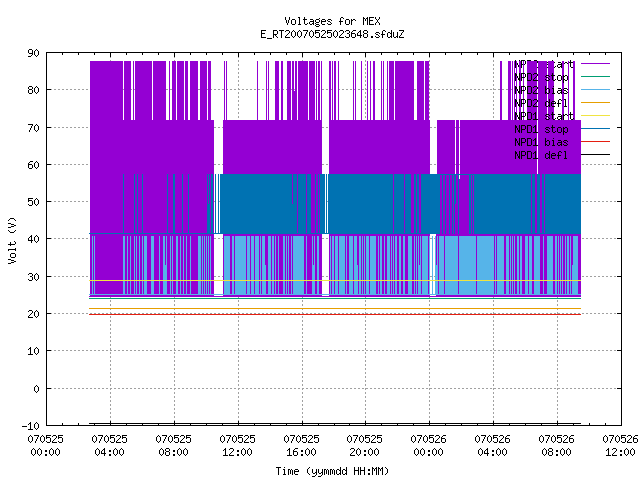Viewport: 640px width, 480px height.
Task: Click the black NPD1 defl trace near -10 V
Action: pyautogui.click(x=335, y=424)
